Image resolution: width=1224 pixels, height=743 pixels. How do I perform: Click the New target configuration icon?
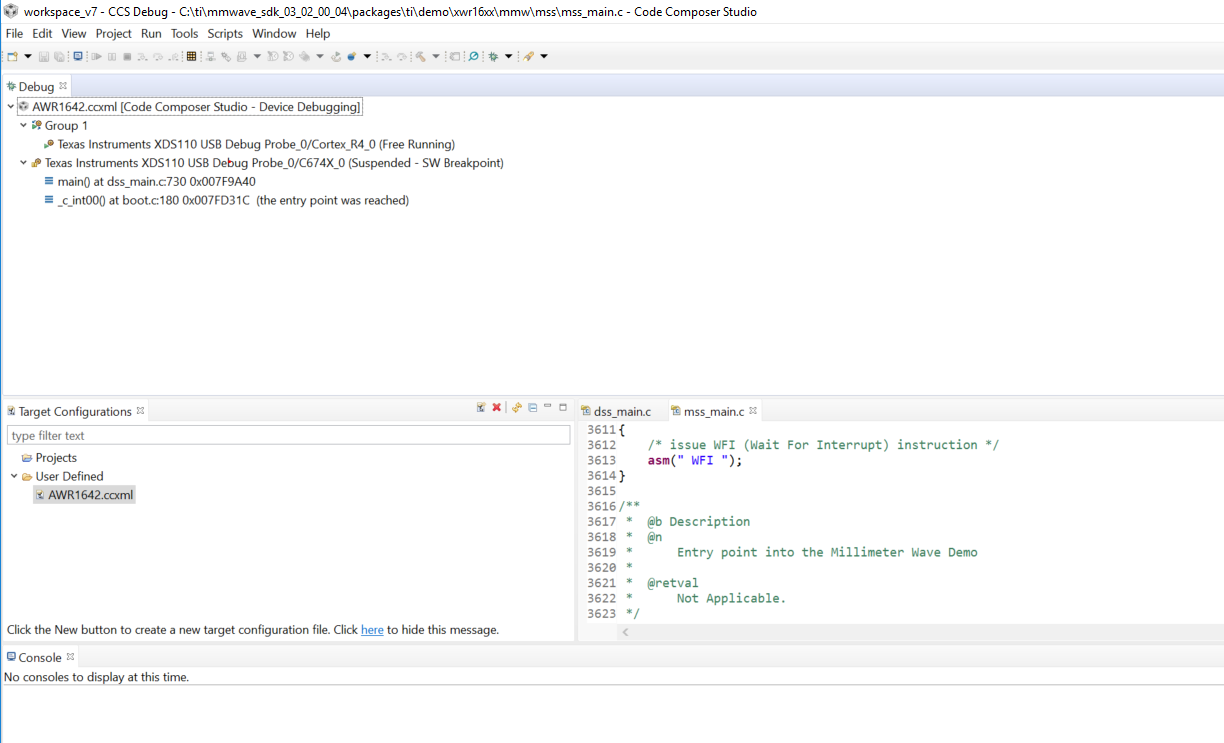481,408
